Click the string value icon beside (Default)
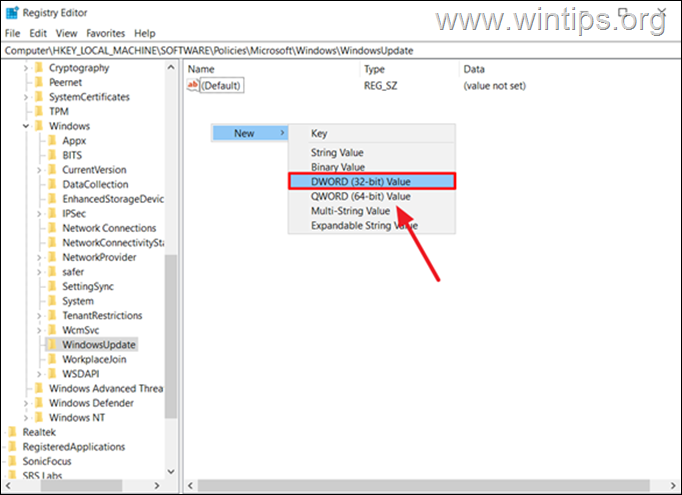682x495 pixels. tap(193, 85)
